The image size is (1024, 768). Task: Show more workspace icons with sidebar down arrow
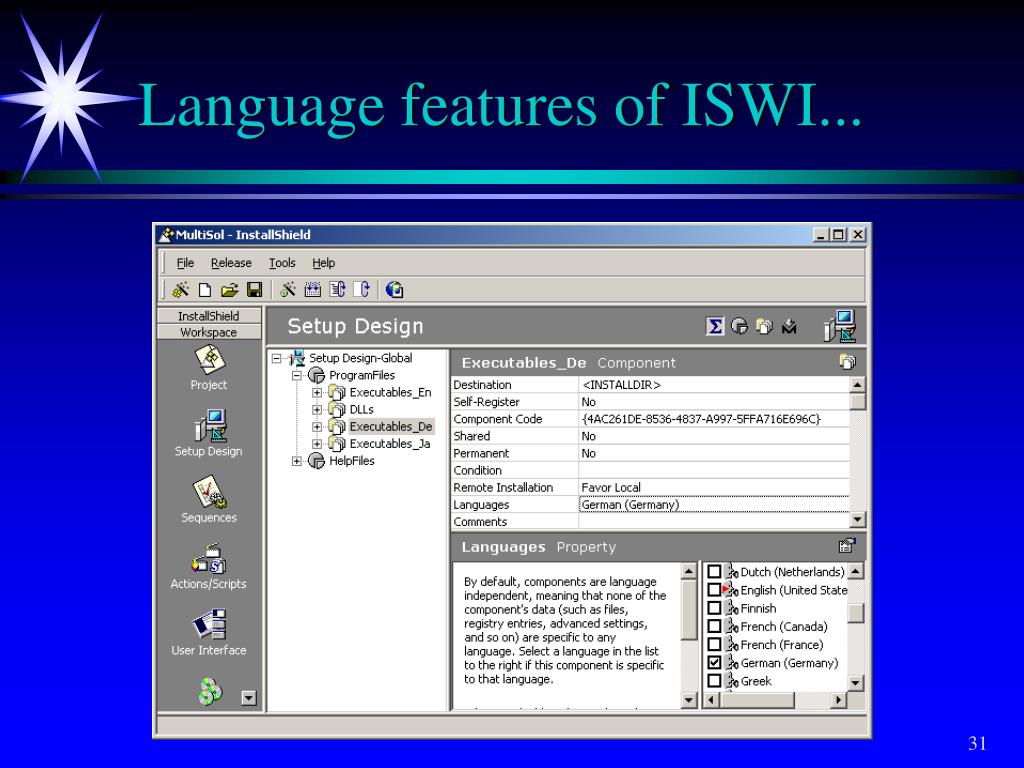coord(248,697)
